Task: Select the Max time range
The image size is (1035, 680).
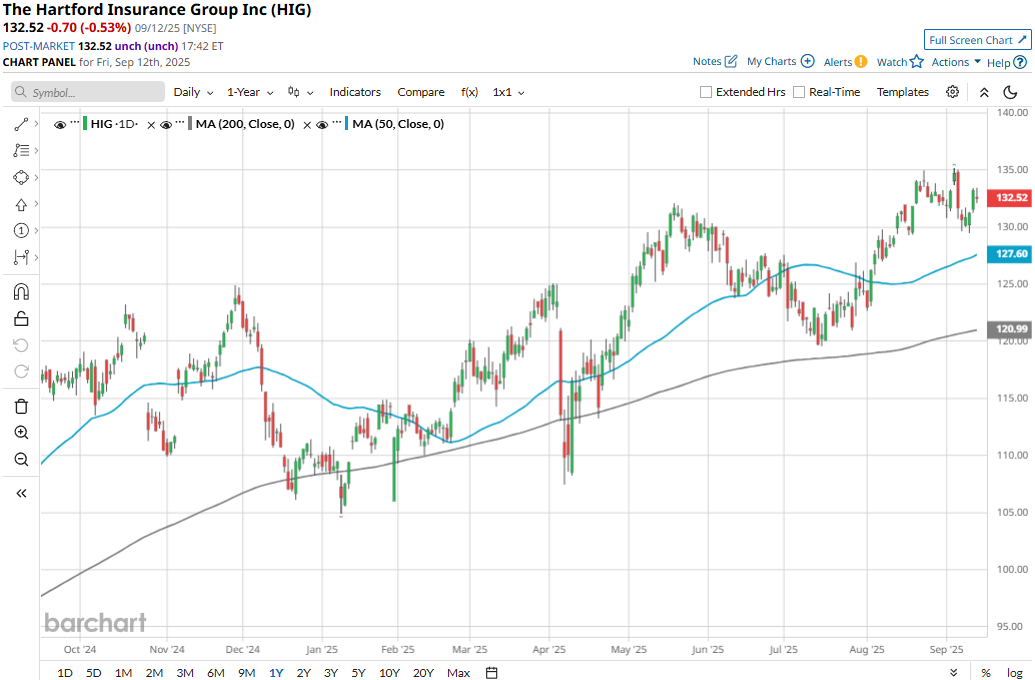Action: coord(458,673)
